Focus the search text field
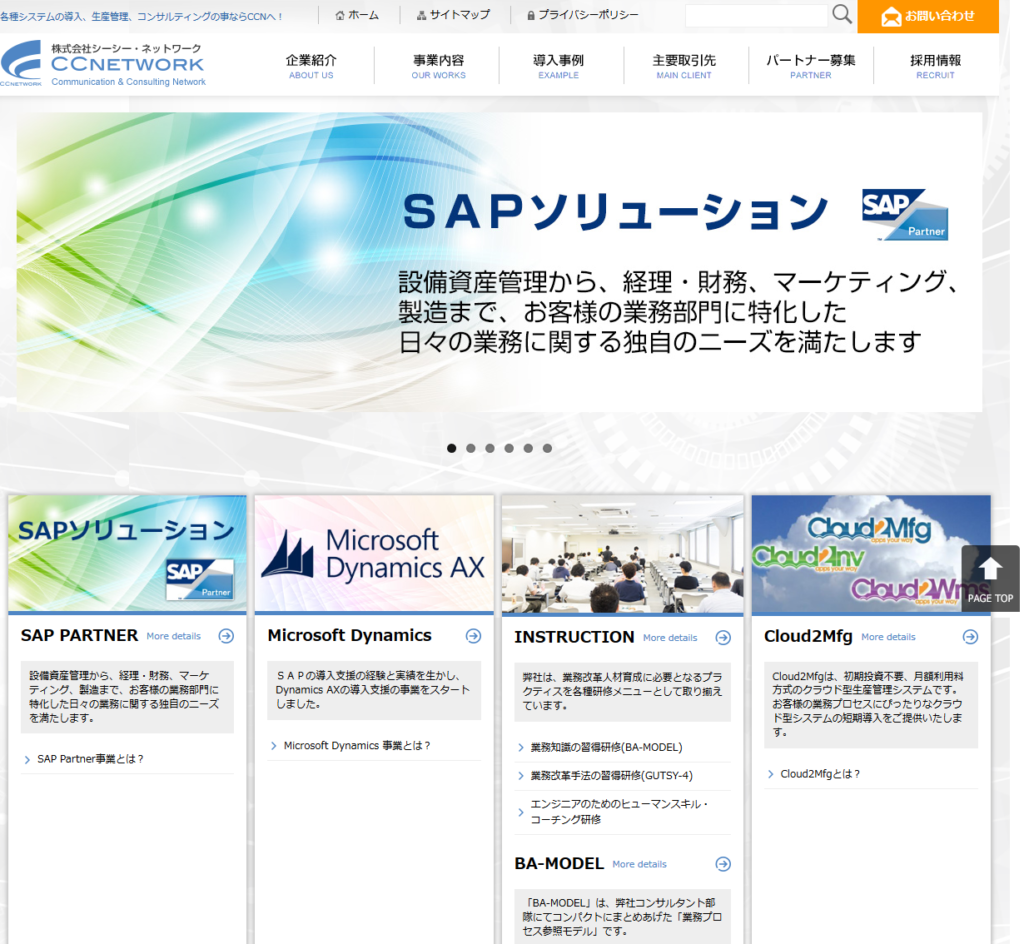The width and height of the screenshot is (1024, 944). pyautogui.click(x=756, y=15)
